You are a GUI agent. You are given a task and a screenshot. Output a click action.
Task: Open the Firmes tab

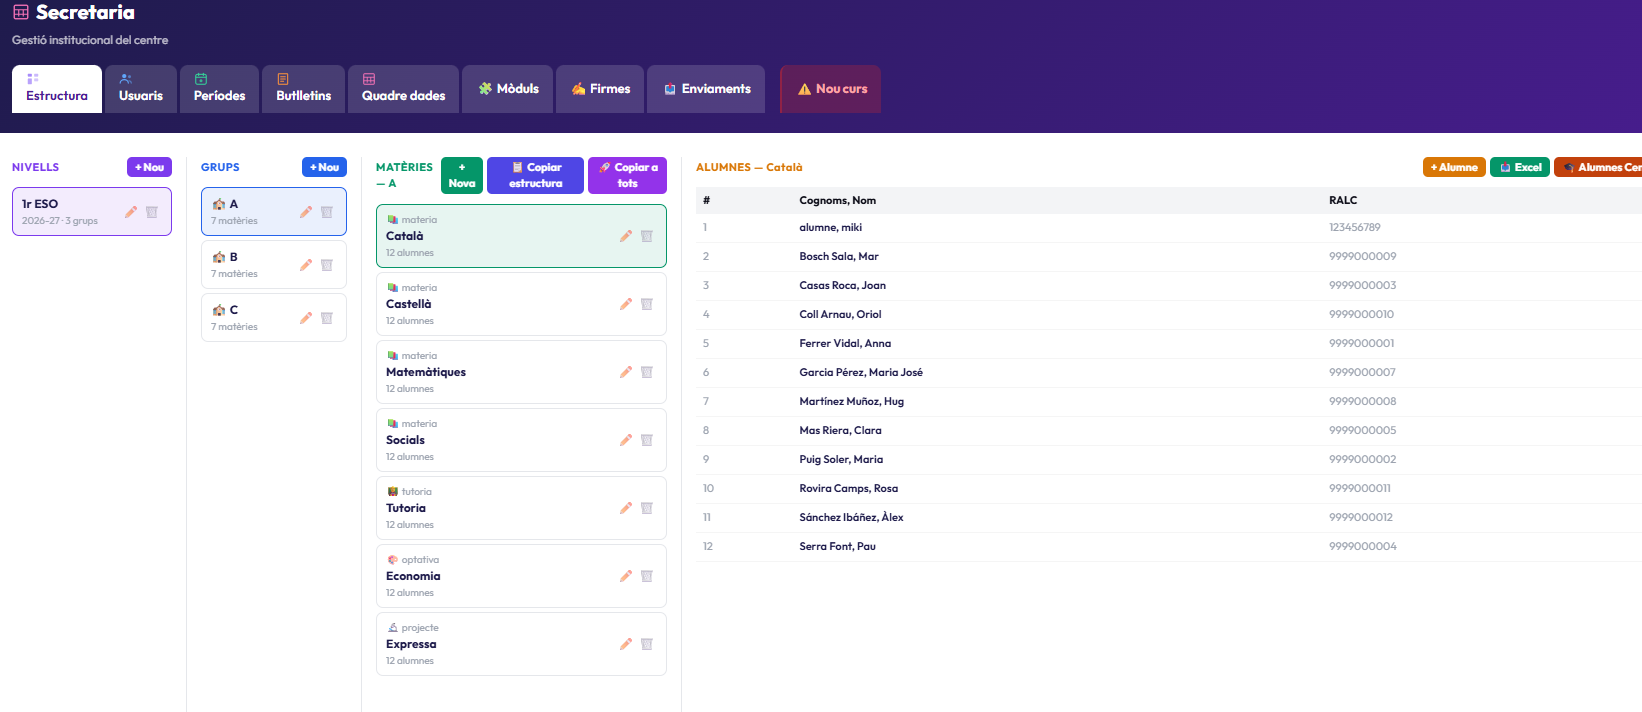[600, 89]
